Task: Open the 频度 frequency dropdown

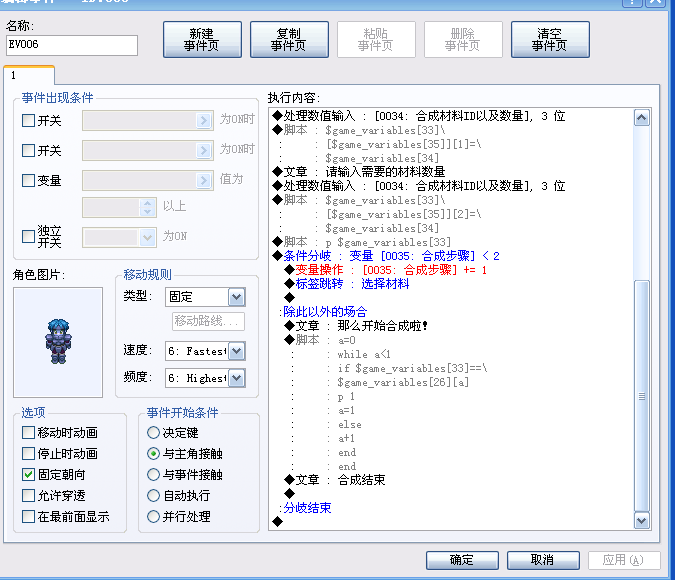Action: click(236, 378)
